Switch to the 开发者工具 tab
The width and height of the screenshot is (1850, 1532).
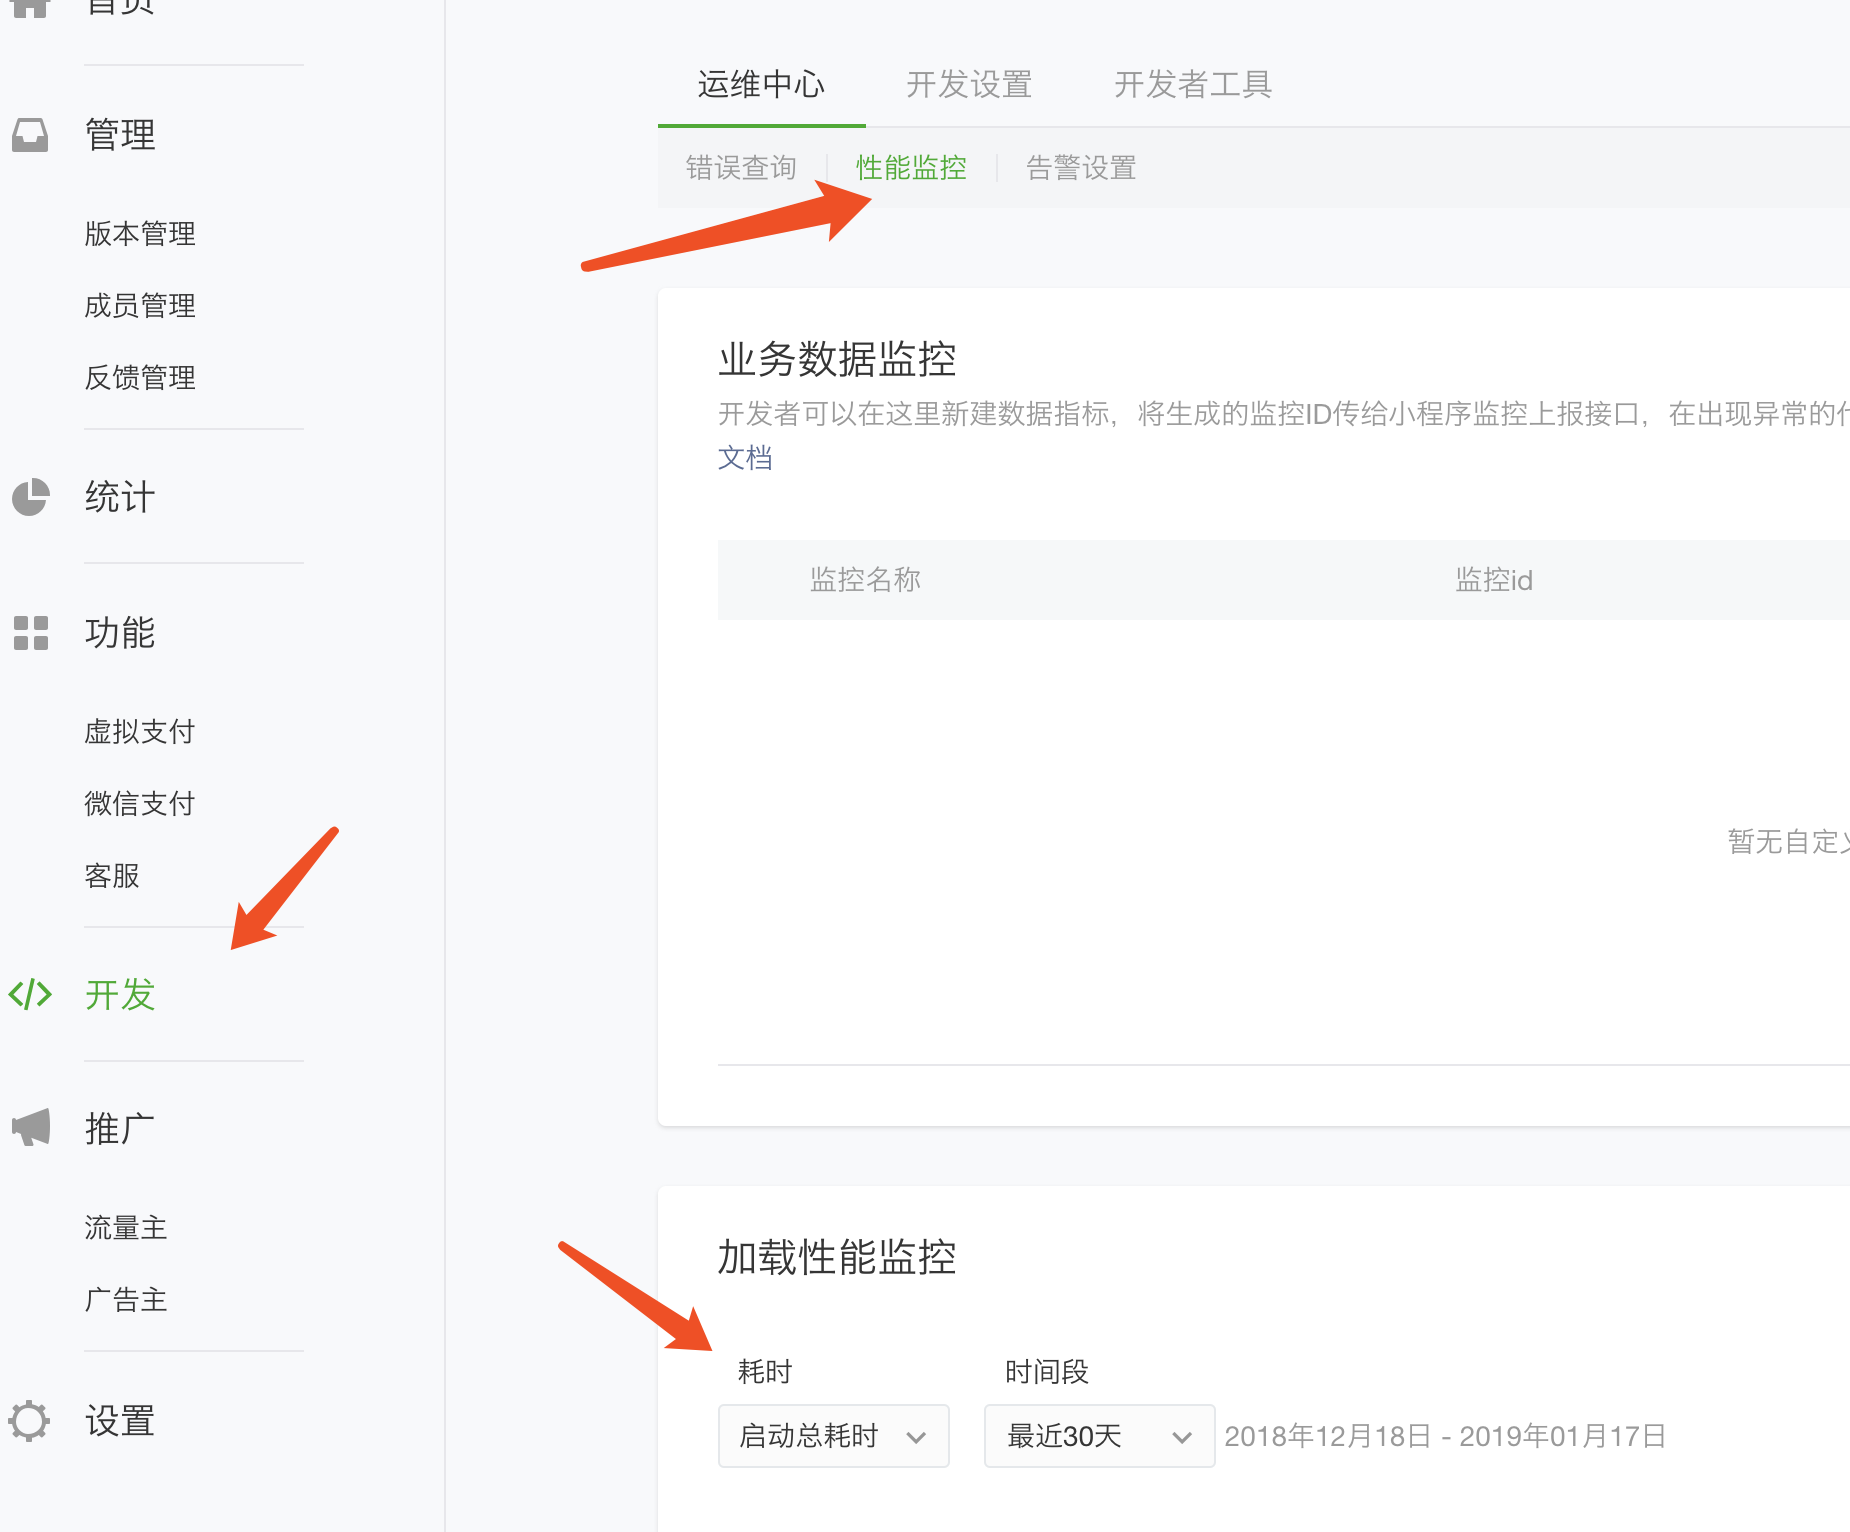coord(1192,85)
